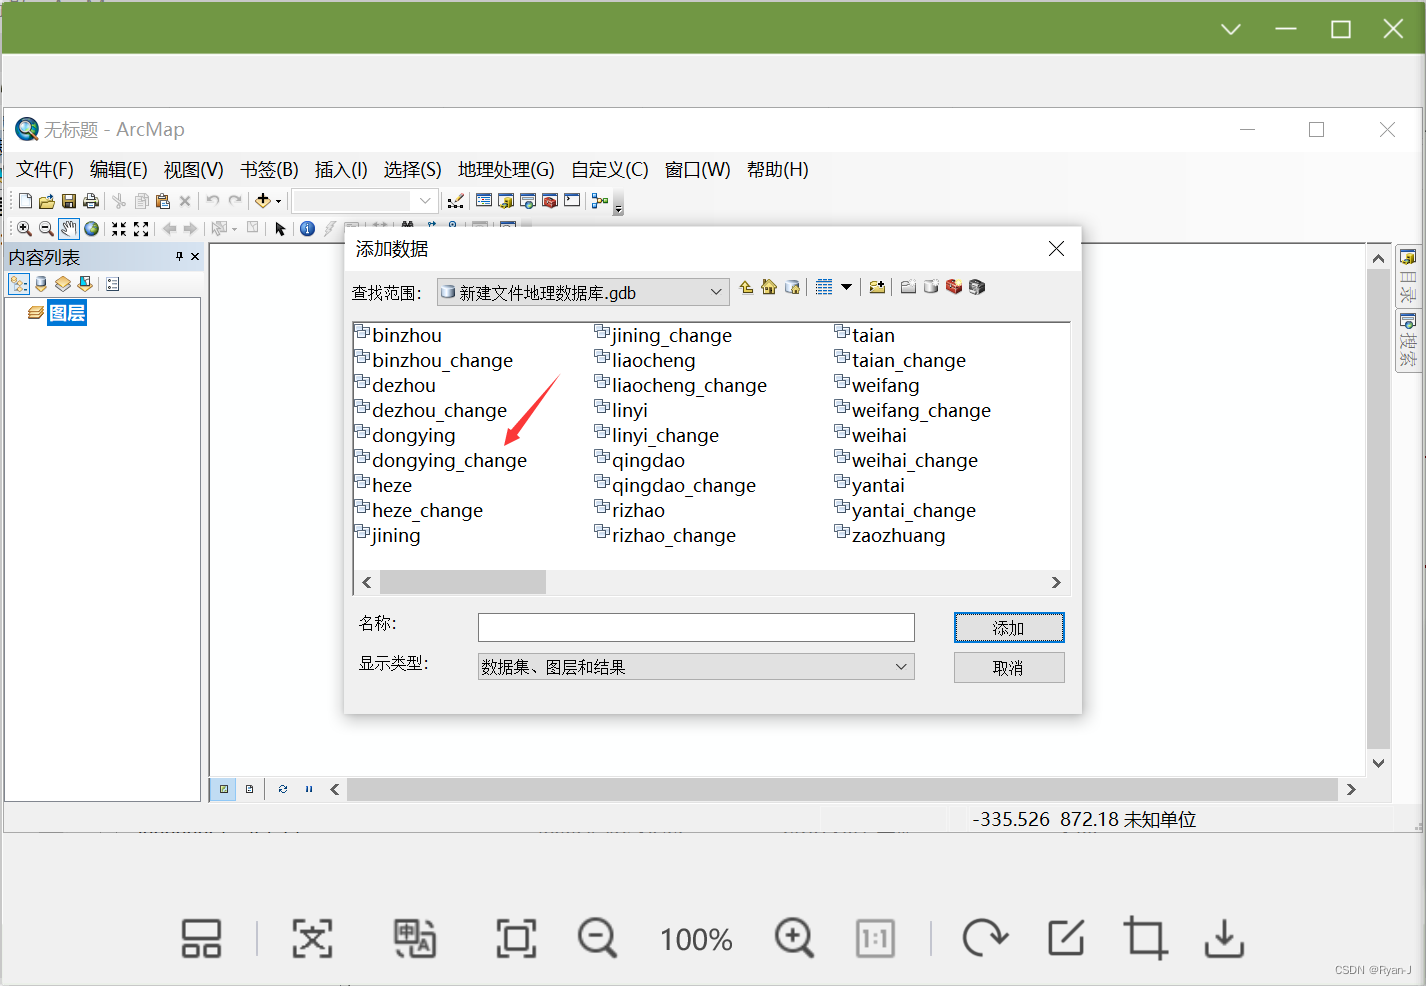Open a map file with the Open icon

click(x=46, y=201)
